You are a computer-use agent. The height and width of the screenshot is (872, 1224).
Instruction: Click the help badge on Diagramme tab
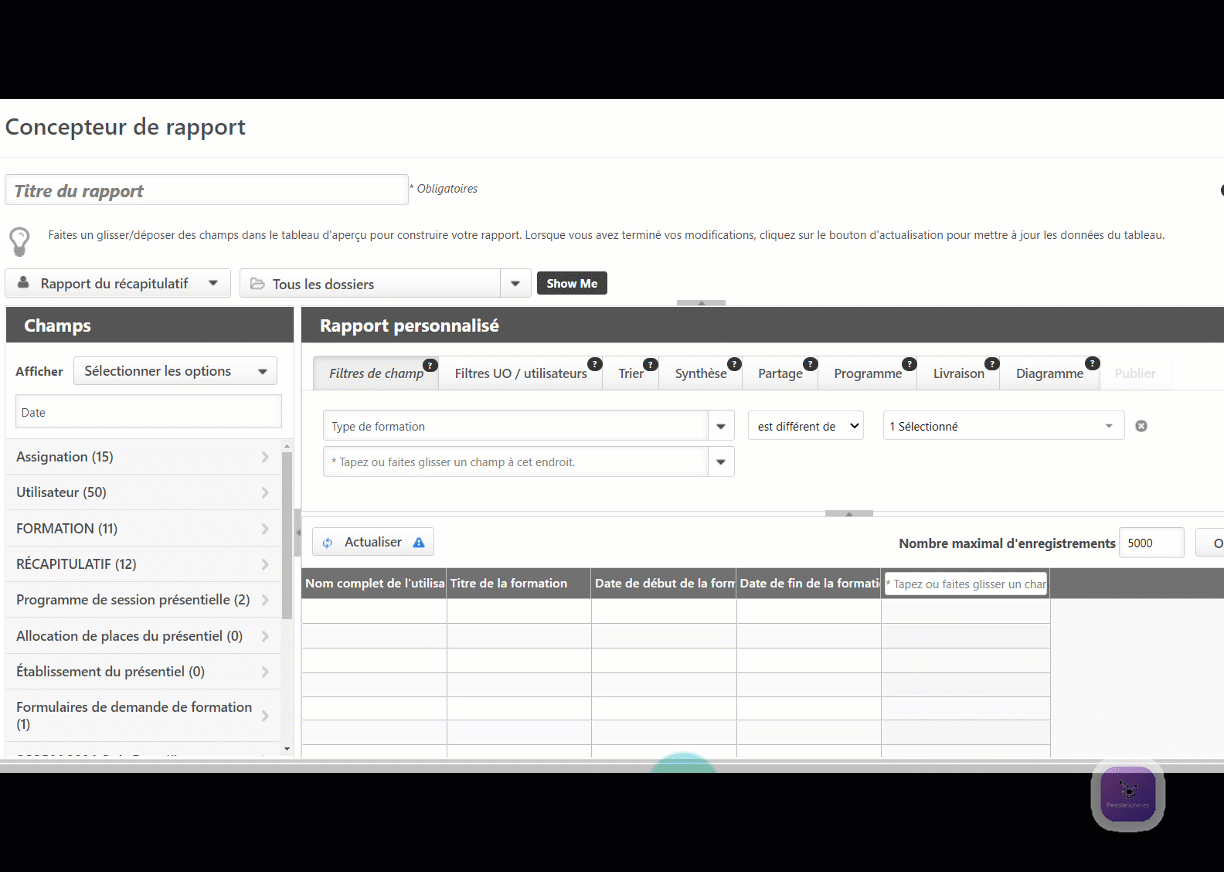click(x=1092, y=365)
